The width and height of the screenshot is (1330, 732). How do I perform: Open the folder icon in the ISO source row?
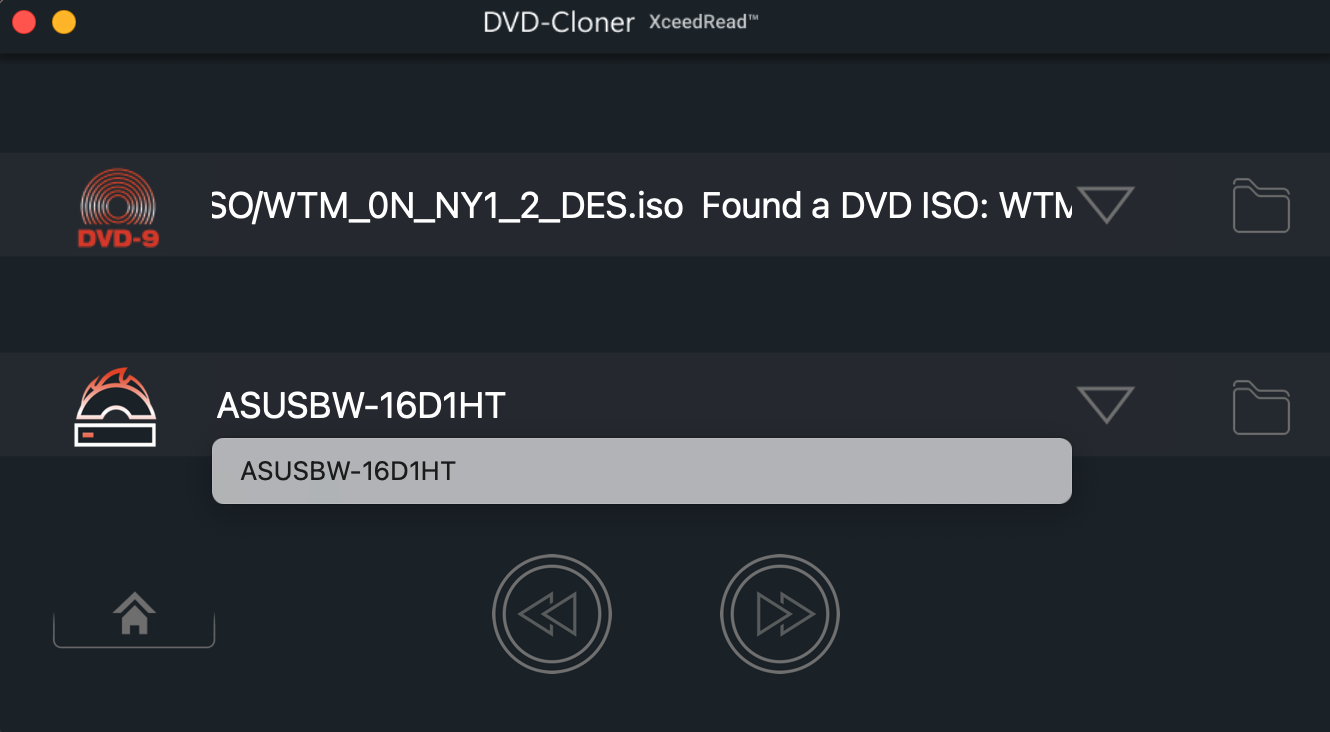pyautogui.click(x=1261, y=205)
